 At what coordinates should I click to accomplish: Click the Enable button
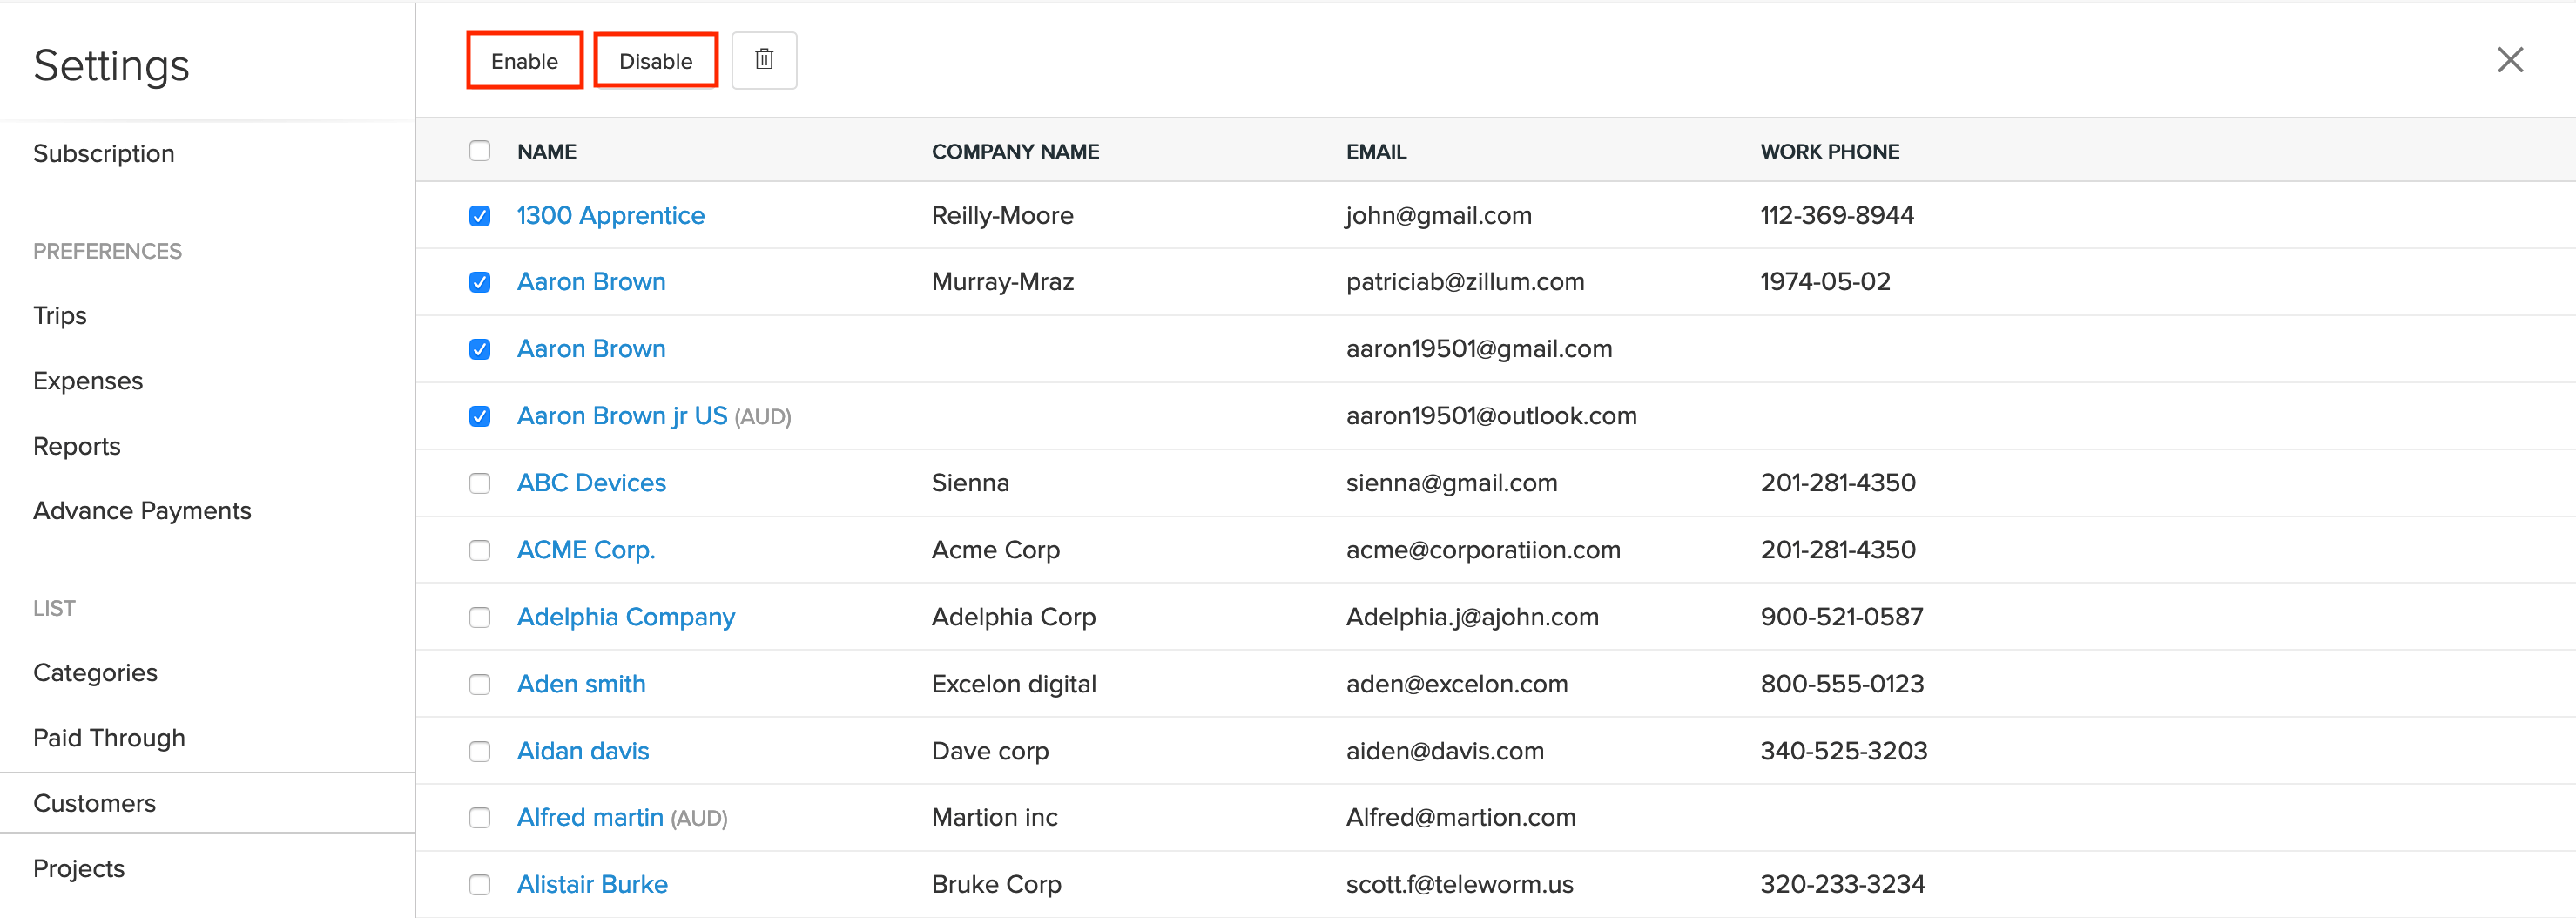tap(524, 61)
